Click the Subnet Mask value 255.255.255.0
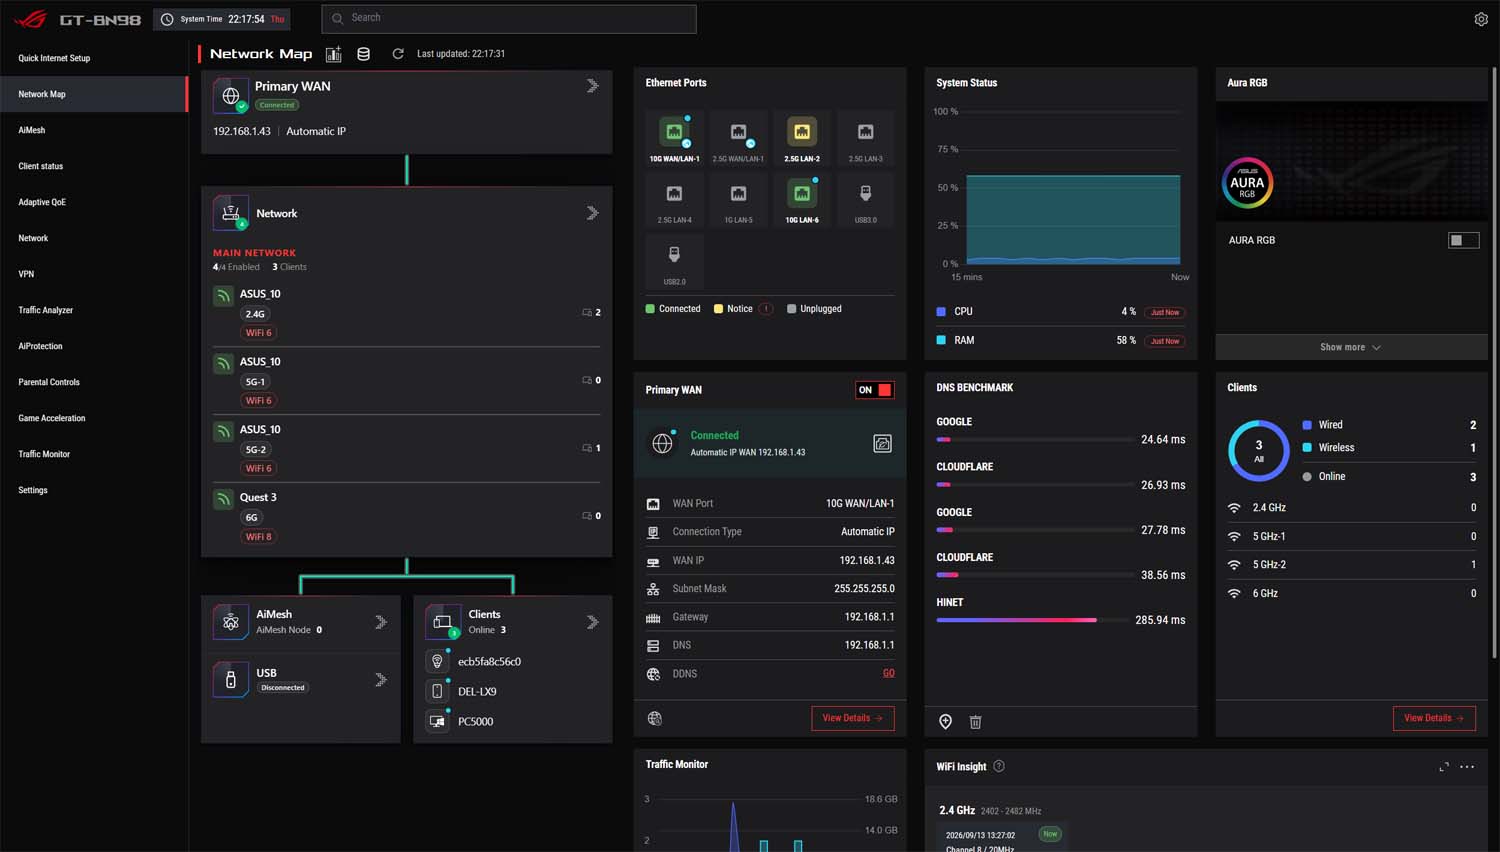1500x852 pixels. (x=865, y=589)
